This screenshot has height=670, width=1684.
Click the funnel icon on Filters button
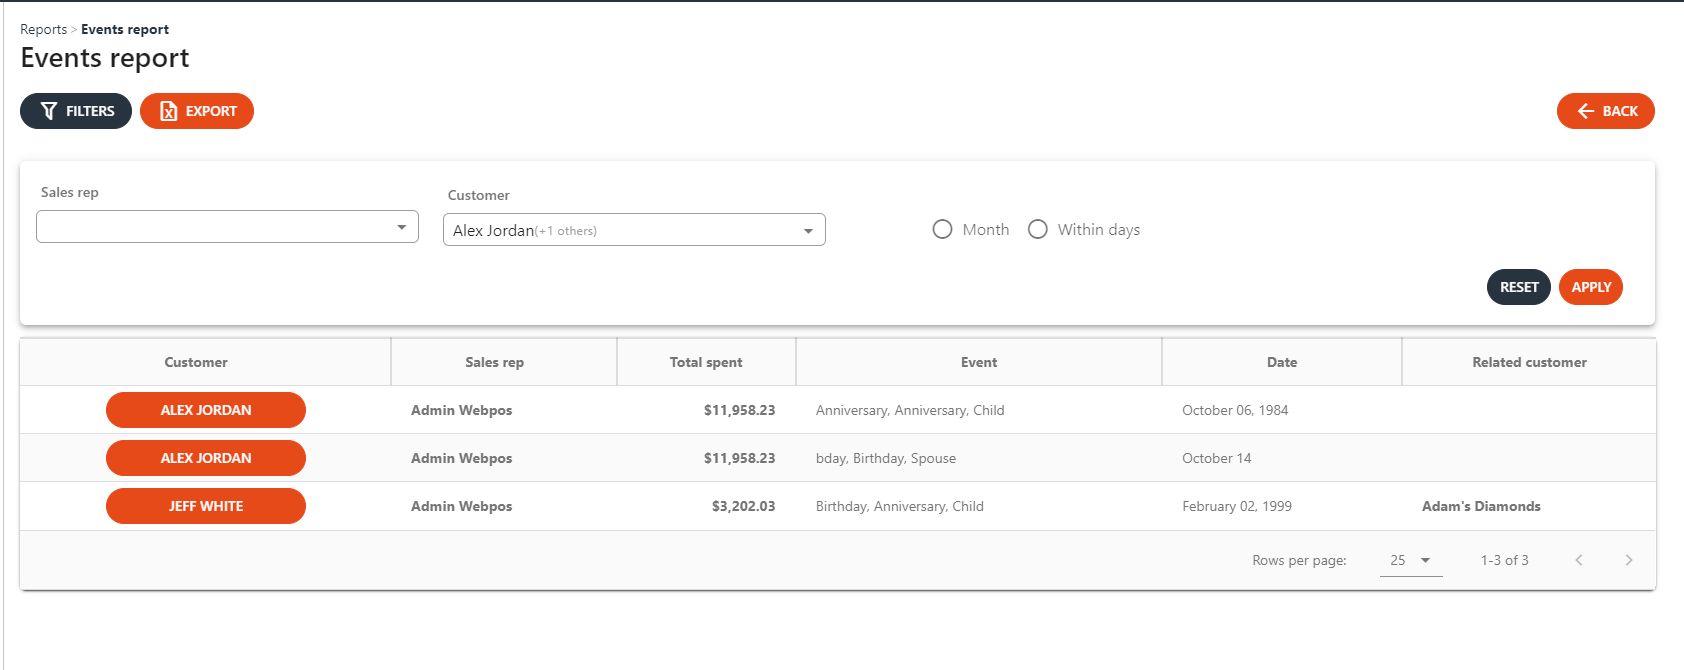pyautogui.click(x=48, y=111)
